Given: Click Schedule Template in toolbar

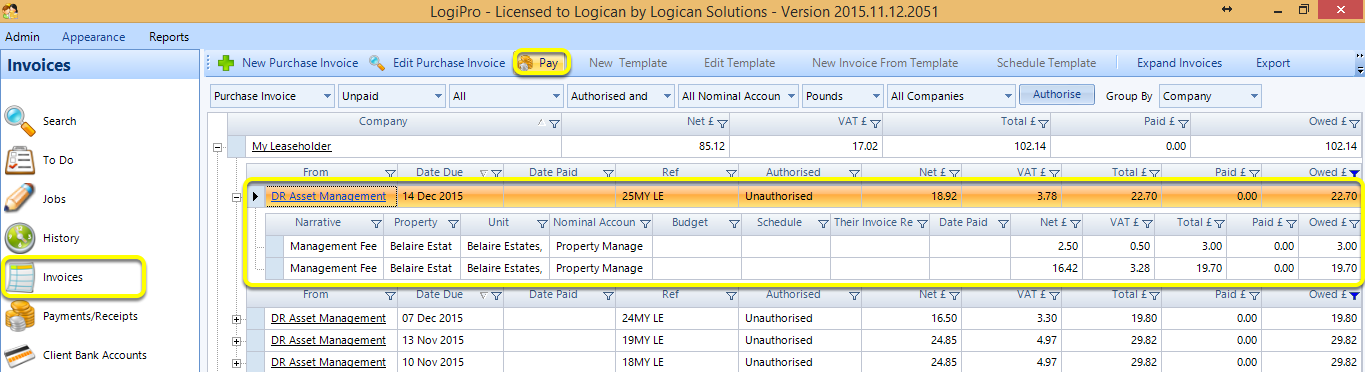Looking at the screenshot, I should tap(1046, 63).
